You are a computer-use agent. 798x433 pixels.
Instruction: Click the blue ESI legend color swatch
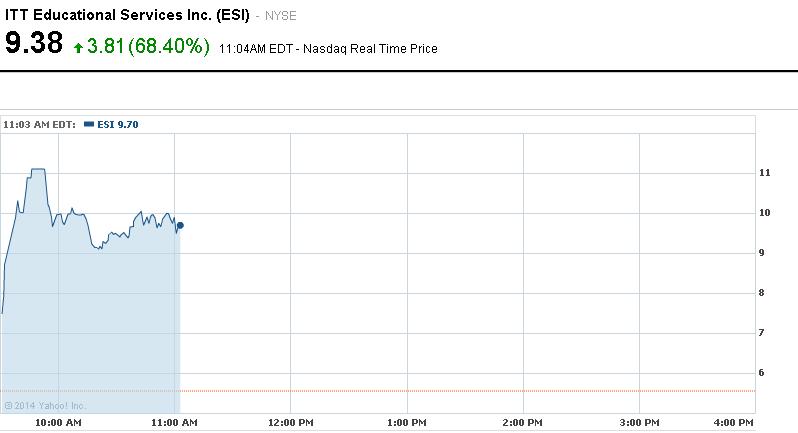pyautogui.click(x=89, y=125)
